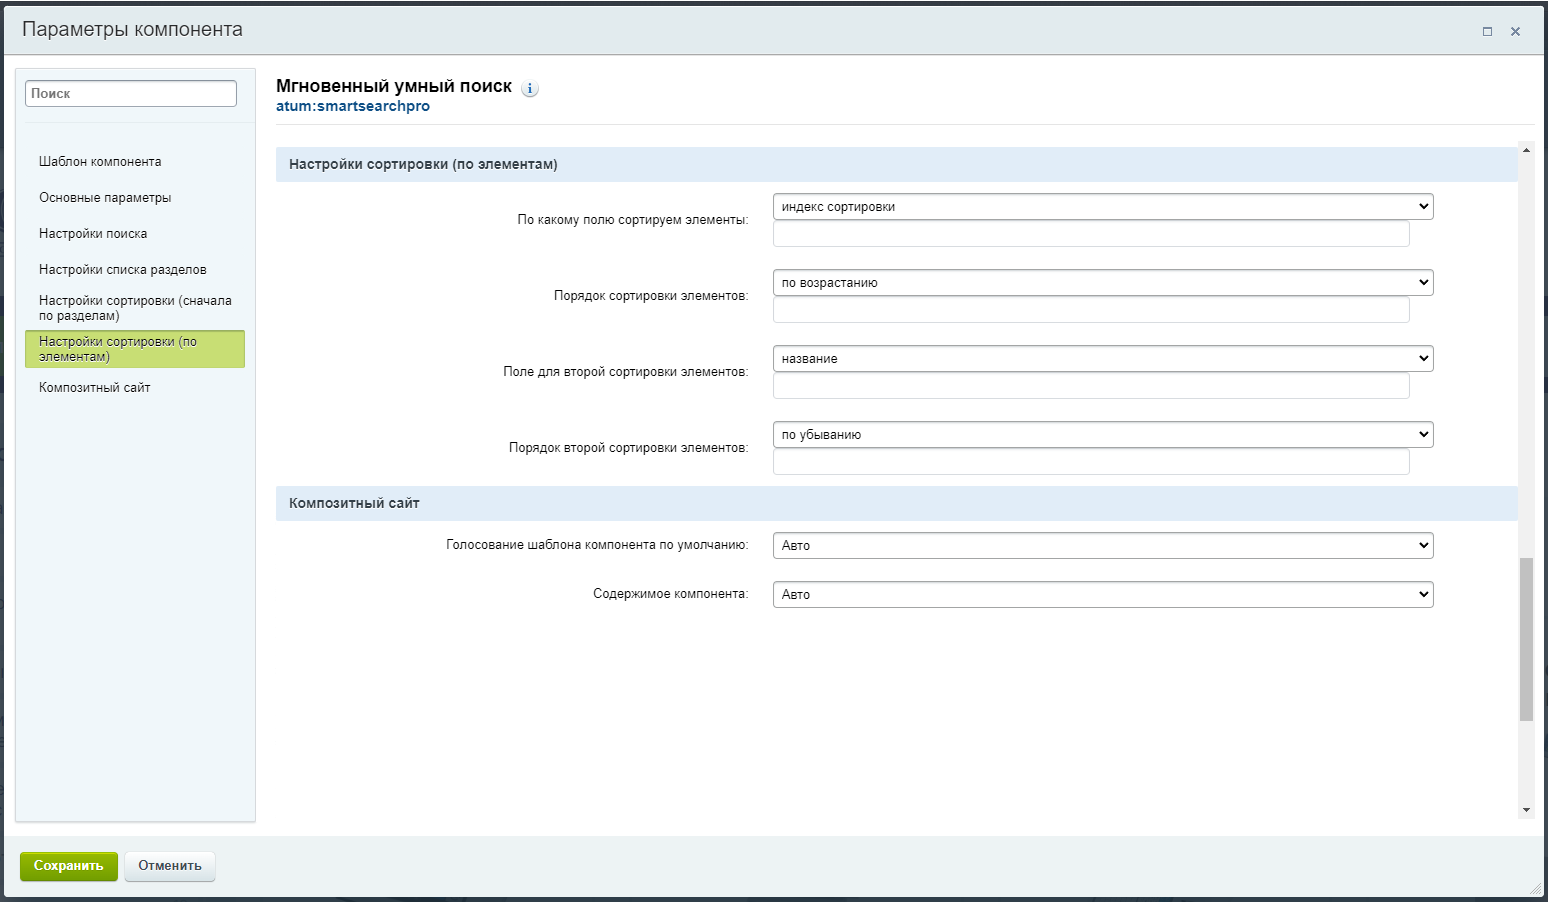This screenshot has height=902, width=1548.
Task: Open the 'Содержимое компонента' dropdown
Action: [x=1102, y=595]
